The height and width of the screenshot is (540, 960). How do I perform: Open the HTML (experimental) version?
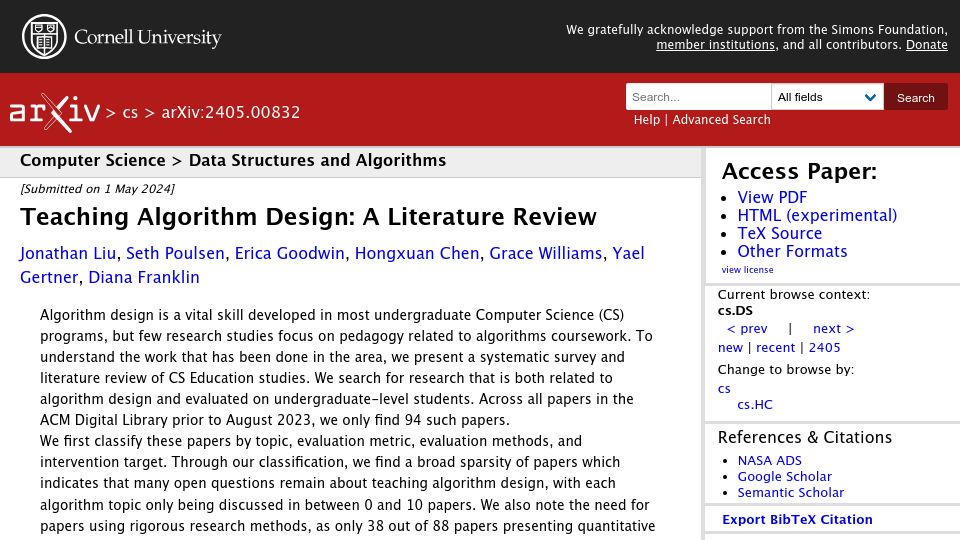pyautogui.click(x=817, y=216)
